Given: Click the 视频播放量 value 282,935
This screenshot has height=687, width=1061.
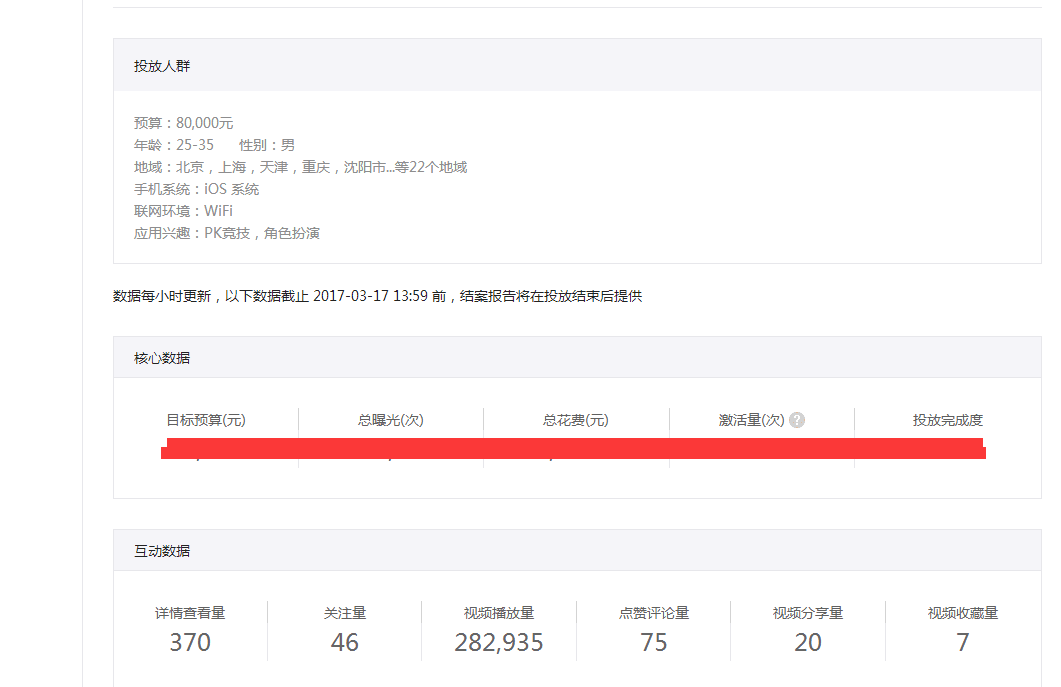Looking at the screenshot, I should tap(499, 642).
